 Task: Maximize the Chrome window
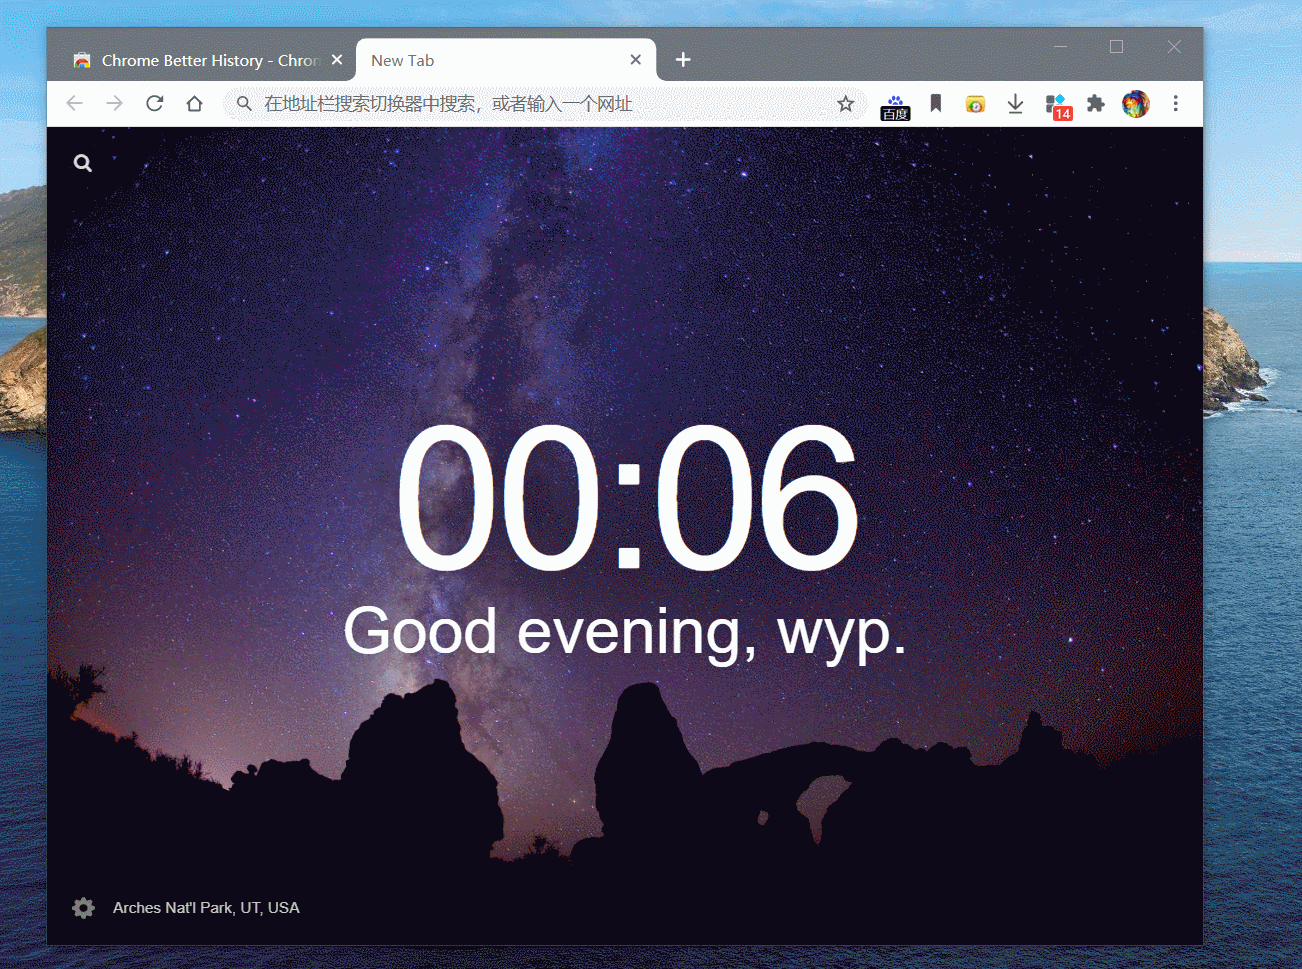pyautogui.click(x=1117, y=47)
